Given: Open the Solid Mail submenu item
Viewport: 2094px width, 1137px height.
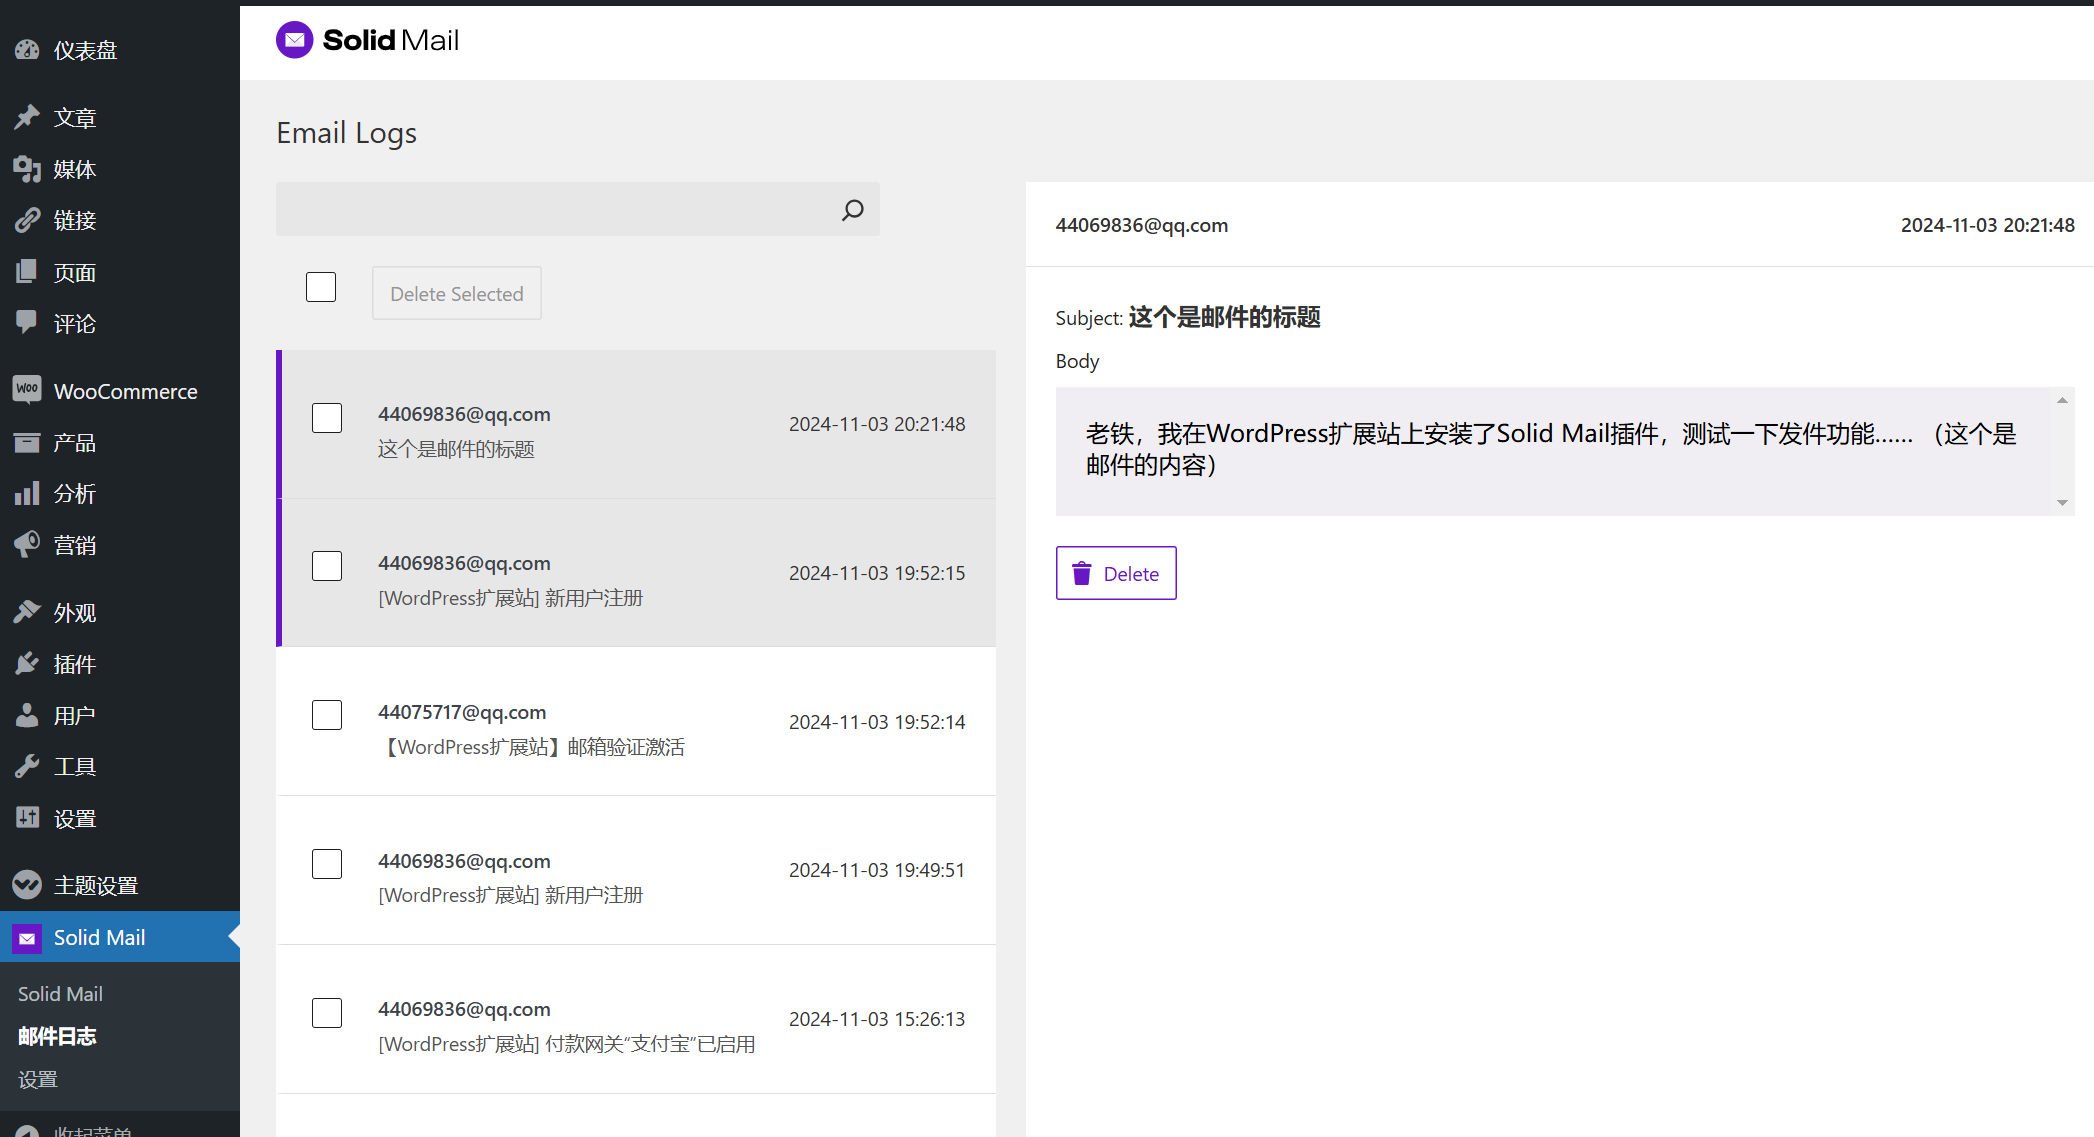Looking at the screenshot, I should click(60, 994).
